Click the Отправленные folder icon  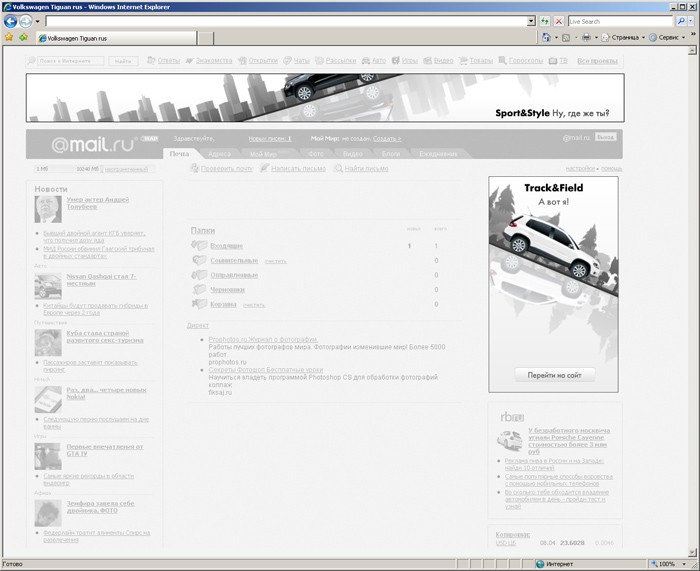coord(199,275)
